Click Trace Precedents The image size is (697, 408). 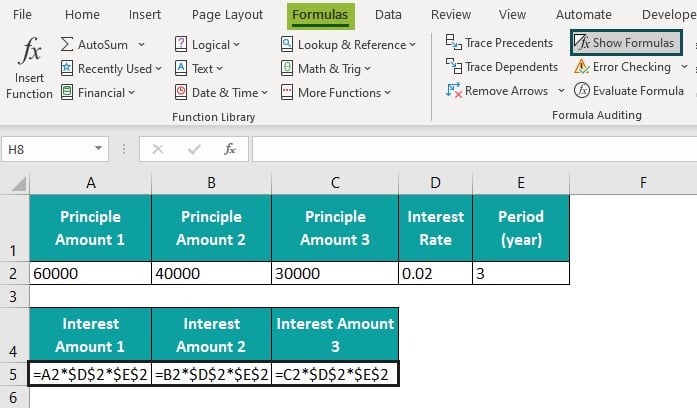tap(499, 43)
